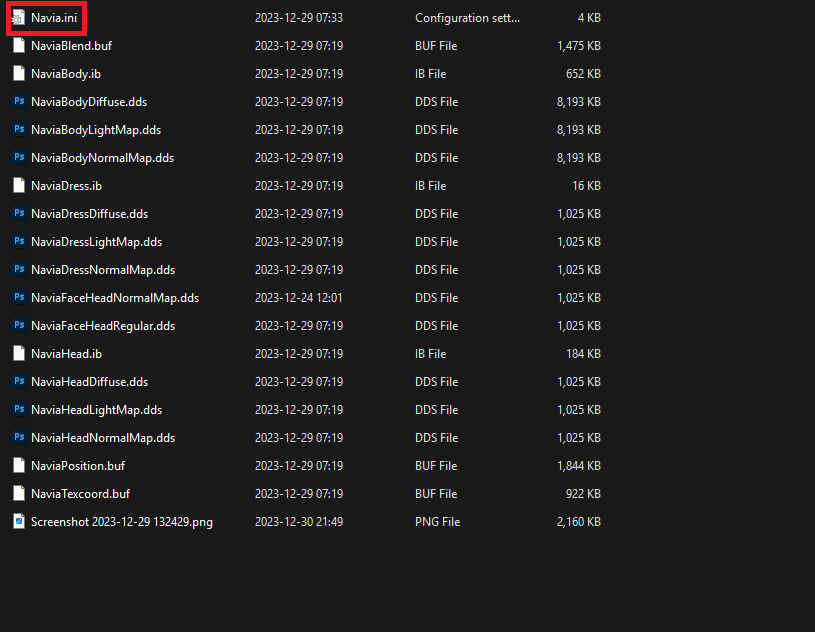Click the file name NaviaFaceHeadNormalMap.dds
The height and width of the screenshot is (632, 815).
115,298
